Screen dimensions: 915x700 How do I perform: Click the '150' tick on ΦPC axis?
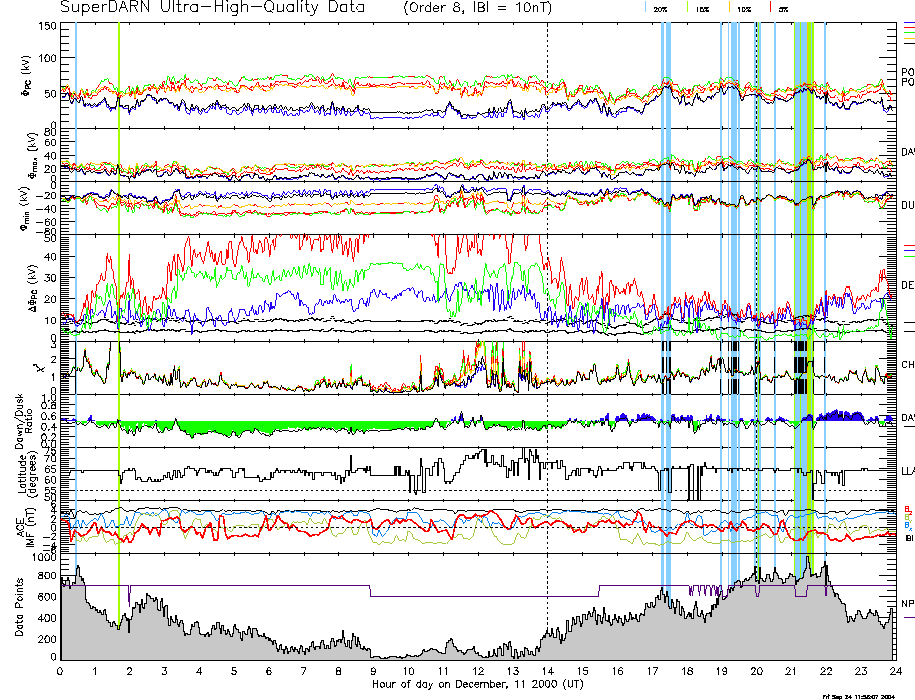coord(47,27)
